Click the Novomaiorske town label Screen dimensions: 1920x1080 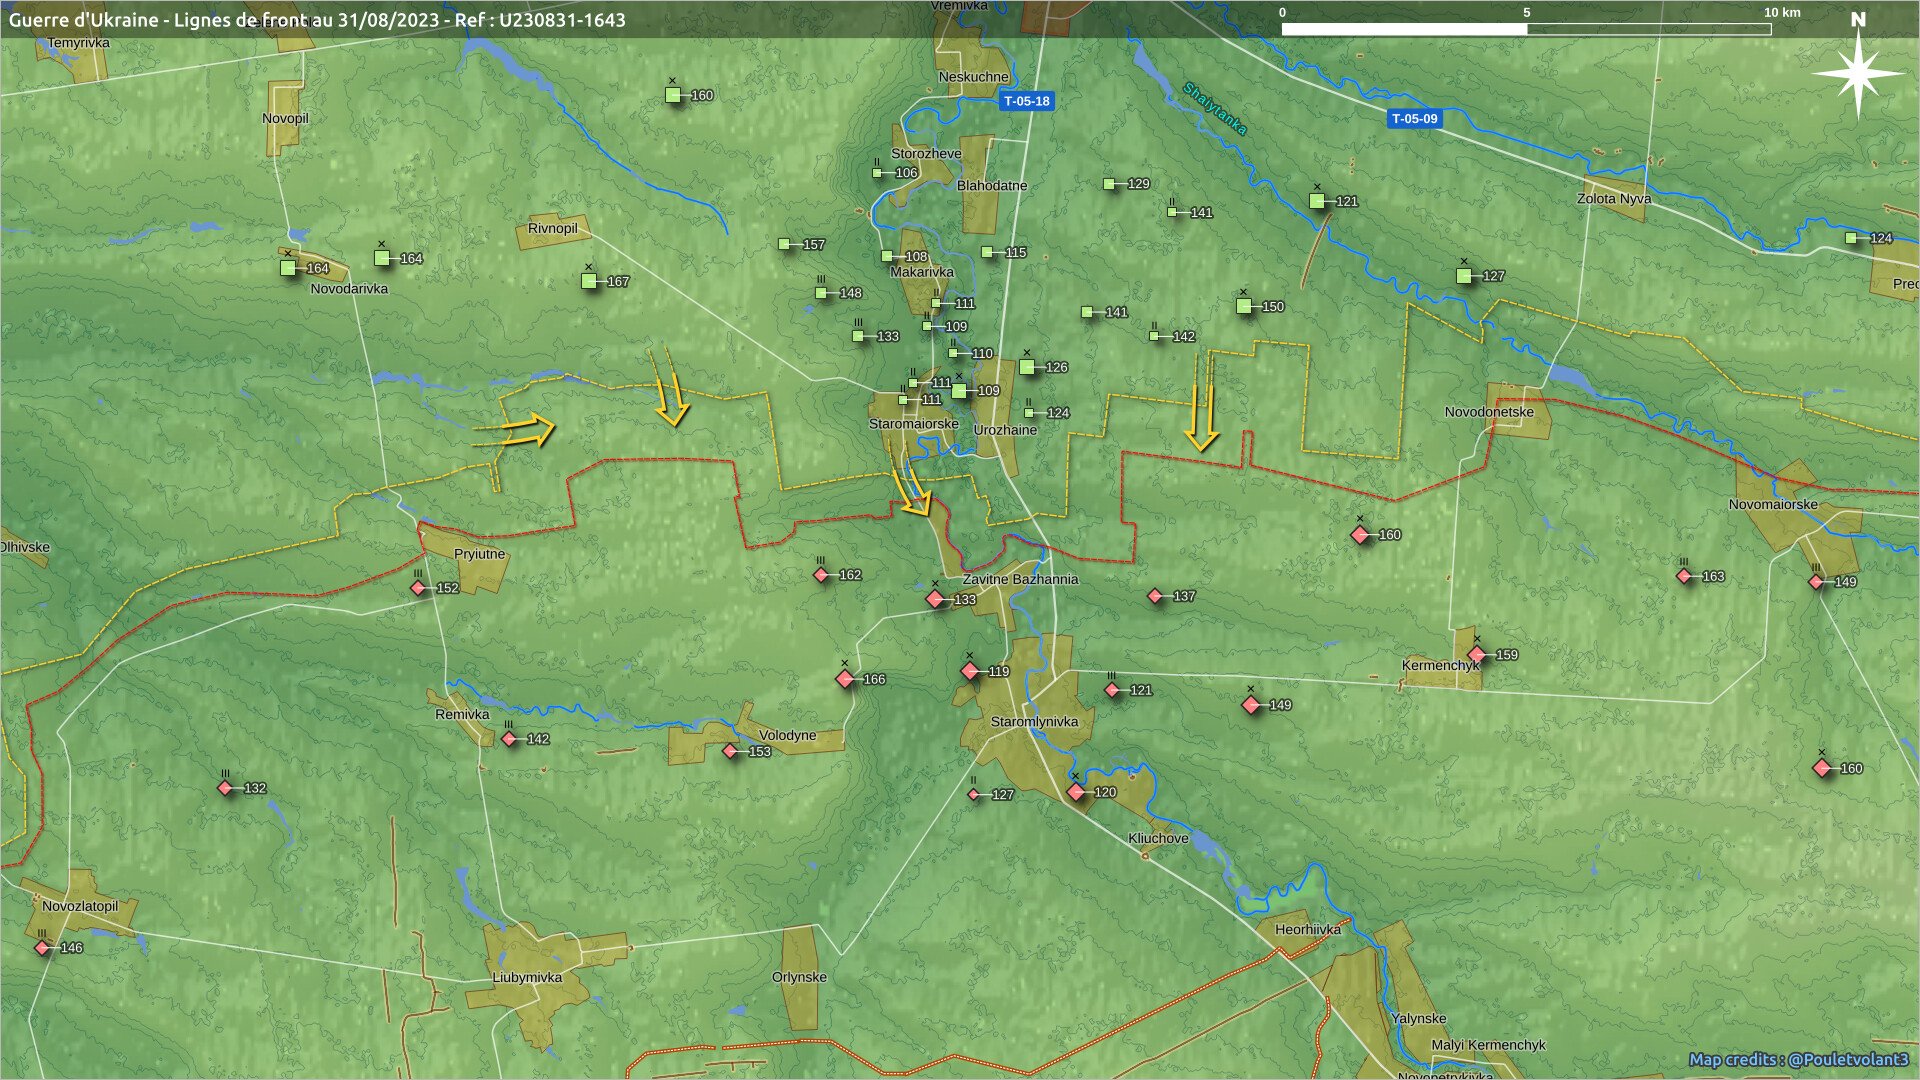click(x=1773, y=504)
